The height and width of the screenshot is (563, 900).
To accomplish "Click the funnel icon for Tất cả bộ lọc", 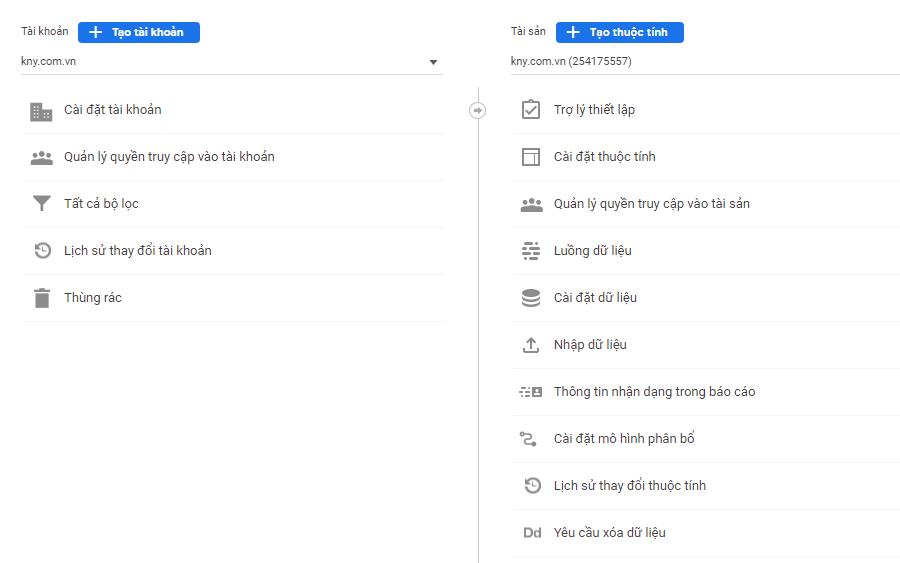I will (x=41, y=204).
